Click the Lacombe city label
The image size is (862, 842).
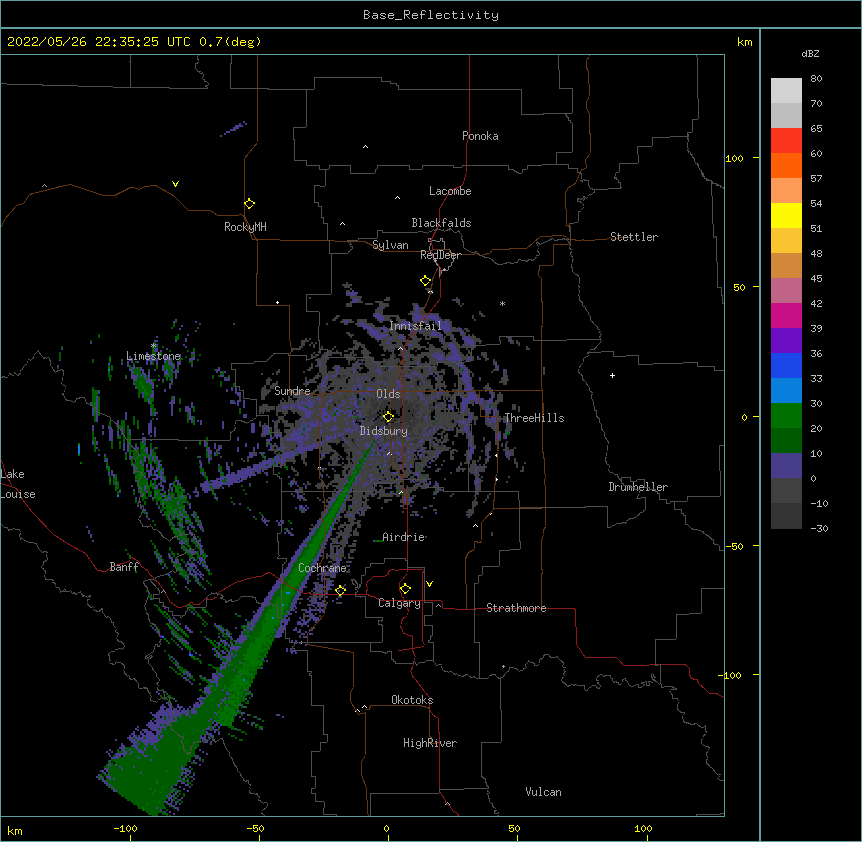(450, 191)
